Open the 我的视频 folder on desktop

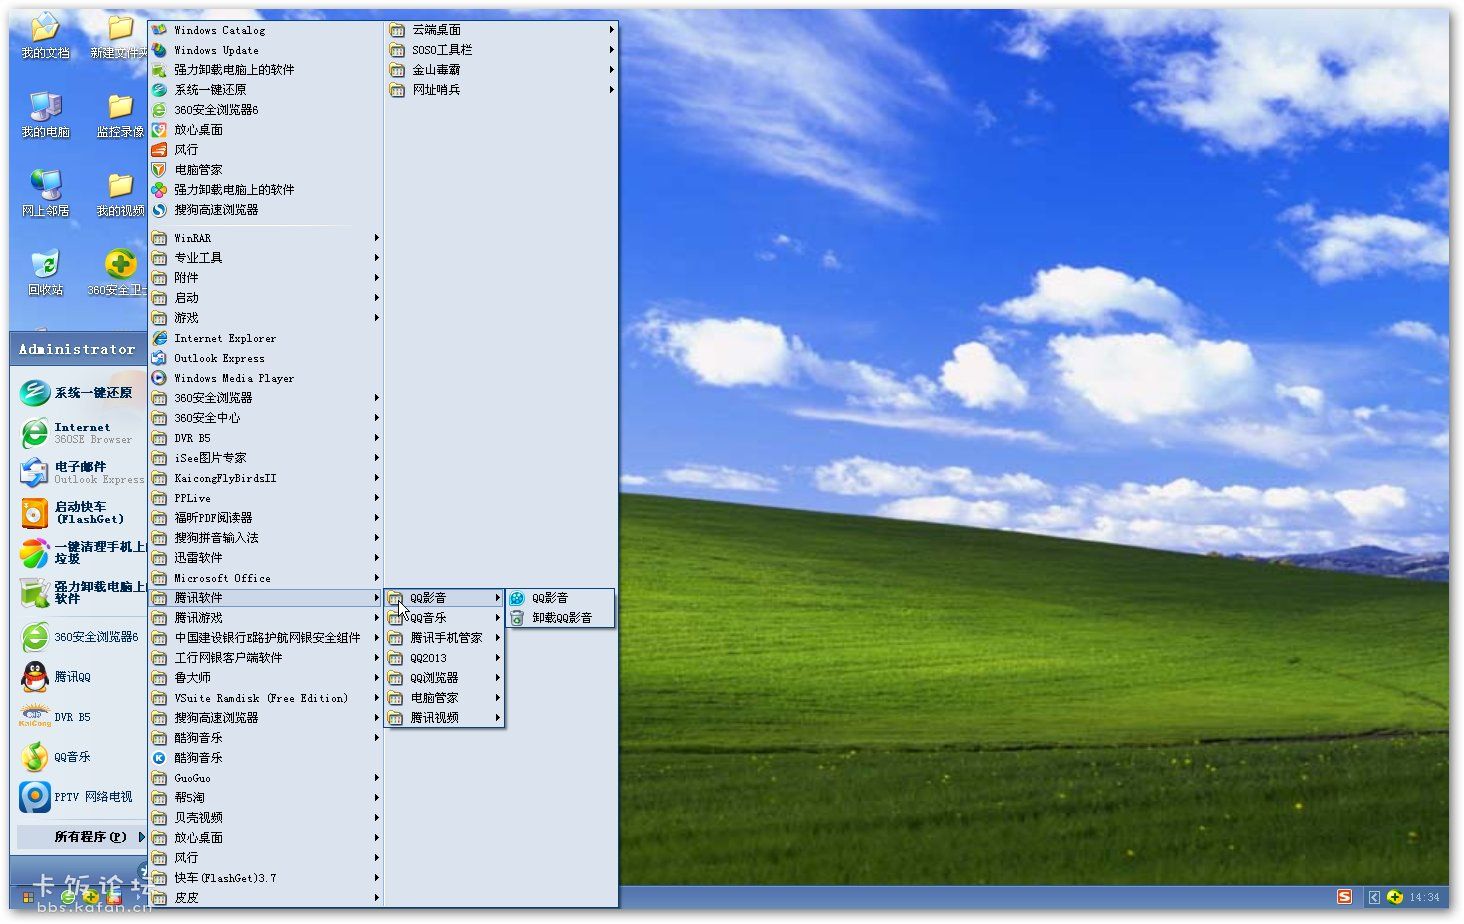[120, 194]
